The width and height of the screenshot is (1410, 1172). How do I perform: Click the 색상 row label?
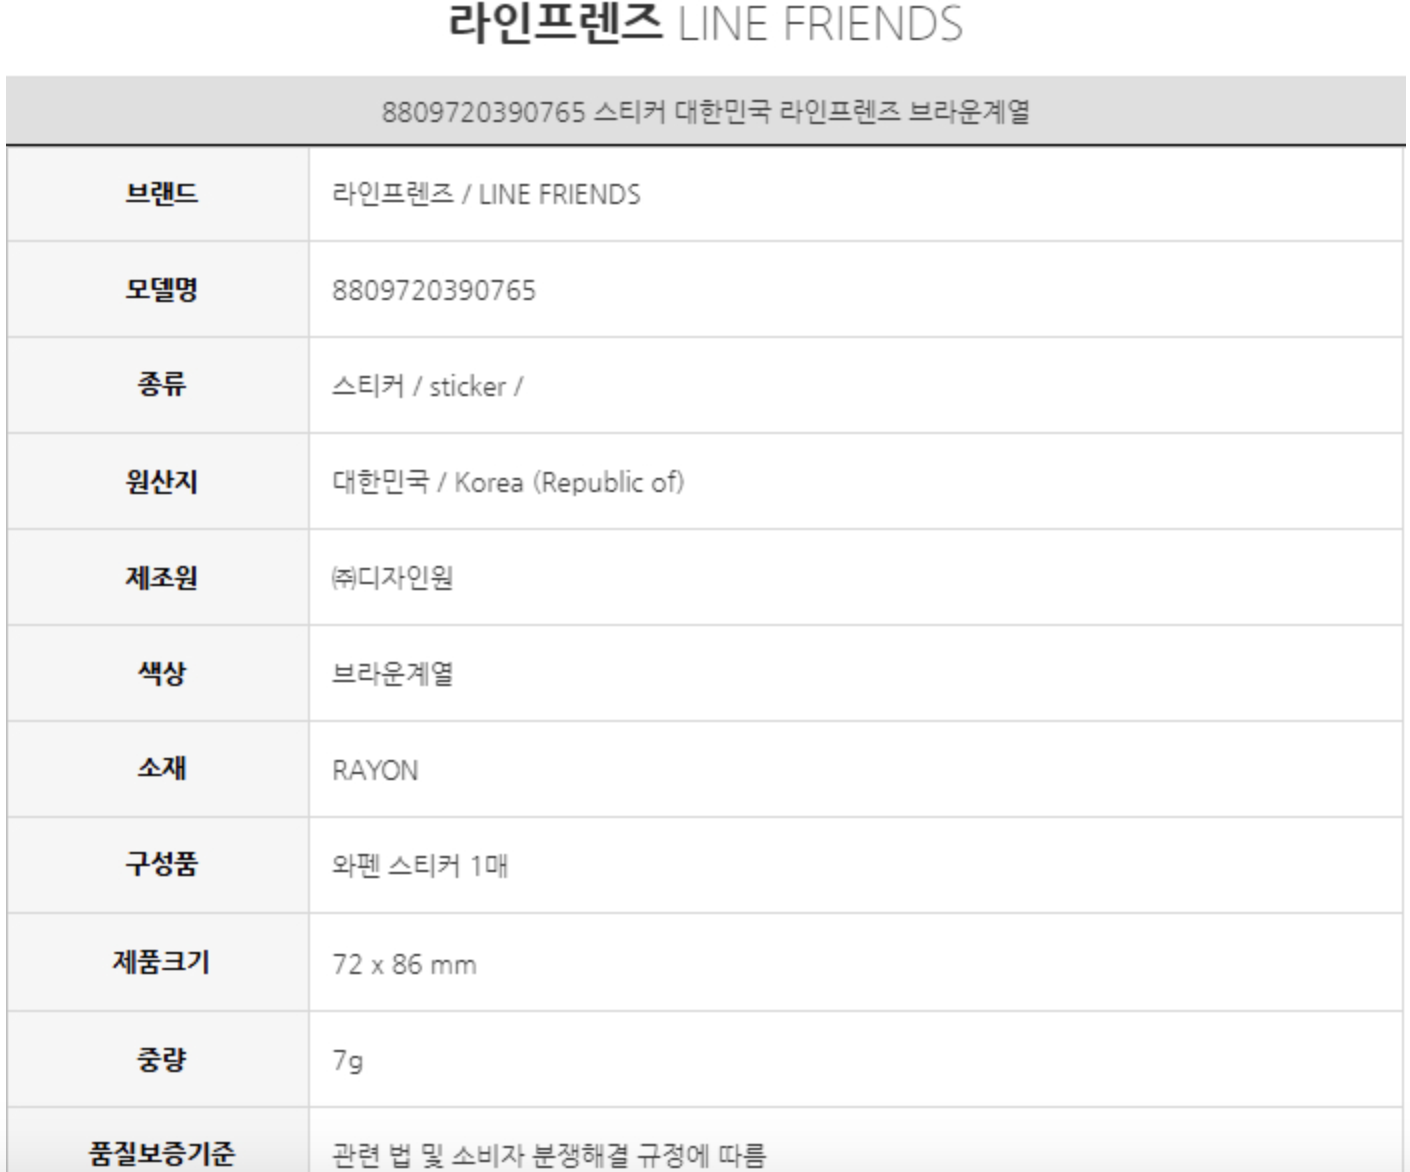[161, 673]
